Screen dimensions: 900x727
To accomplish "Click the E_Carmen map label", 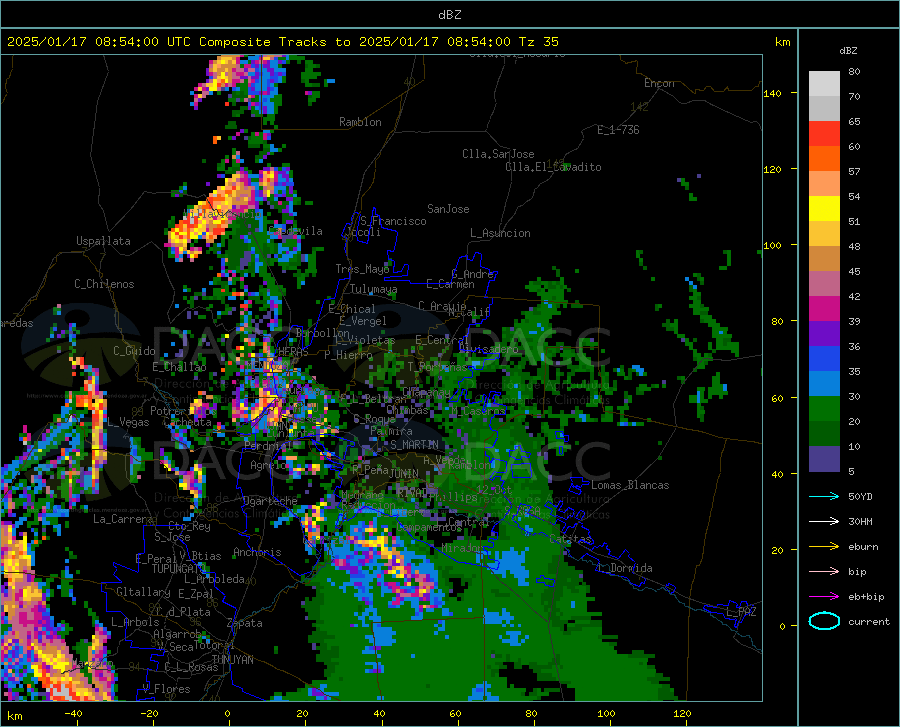I will click(450, 284).
